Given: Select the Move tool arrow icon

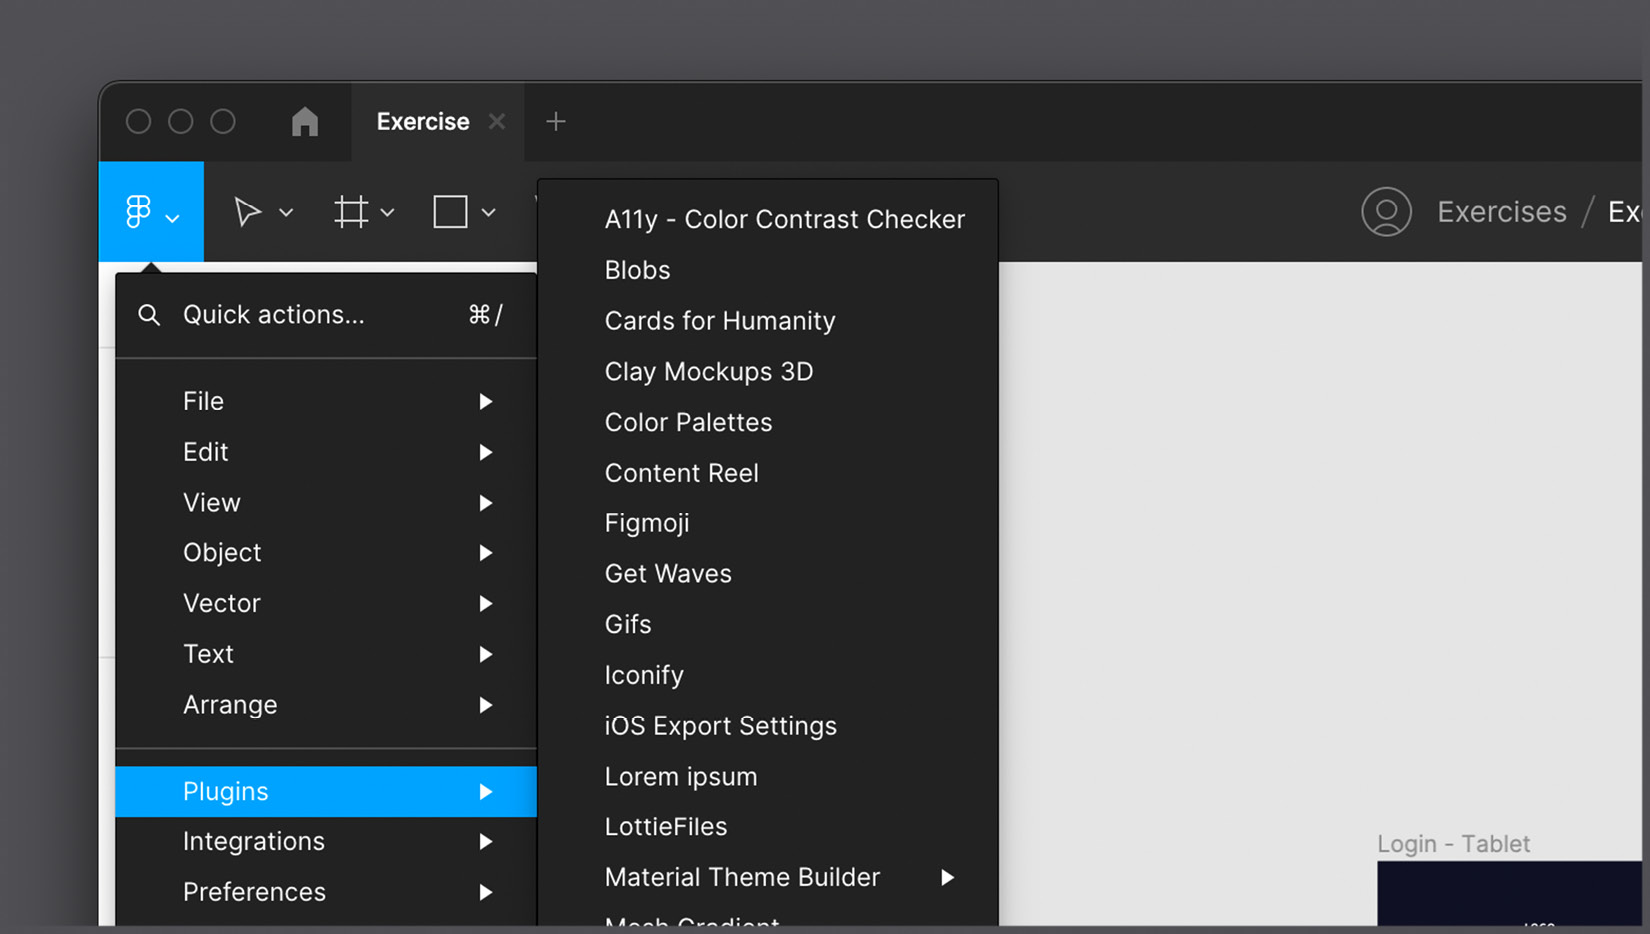Looking at the screenshot, I should point(247,212).
